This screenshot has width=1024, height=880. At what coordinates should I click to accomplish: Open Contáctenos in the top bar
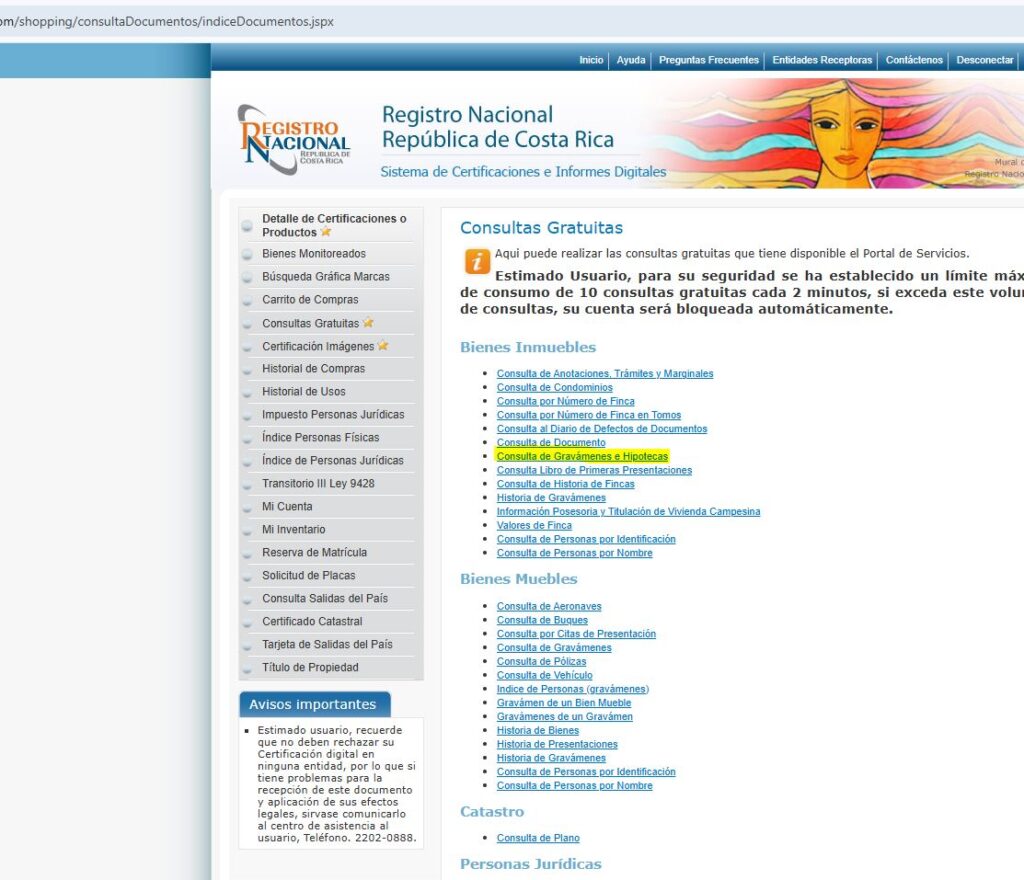(914, 60)
